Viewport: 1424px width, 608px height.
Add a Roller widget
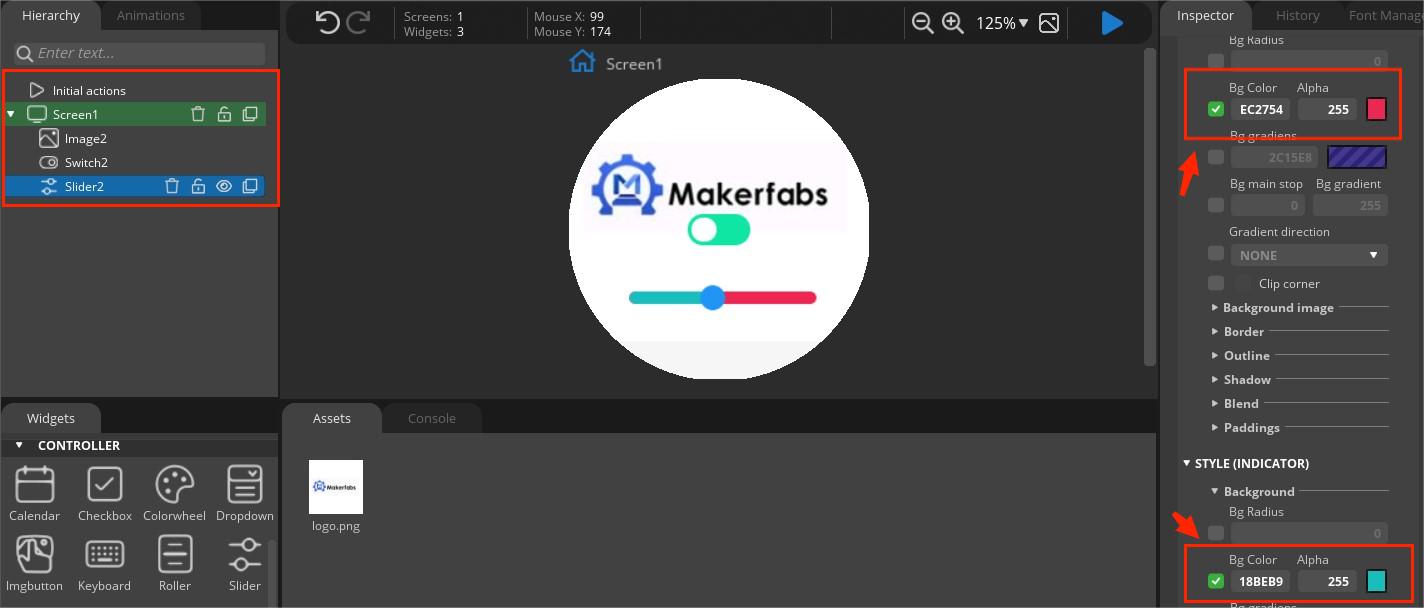175,563
